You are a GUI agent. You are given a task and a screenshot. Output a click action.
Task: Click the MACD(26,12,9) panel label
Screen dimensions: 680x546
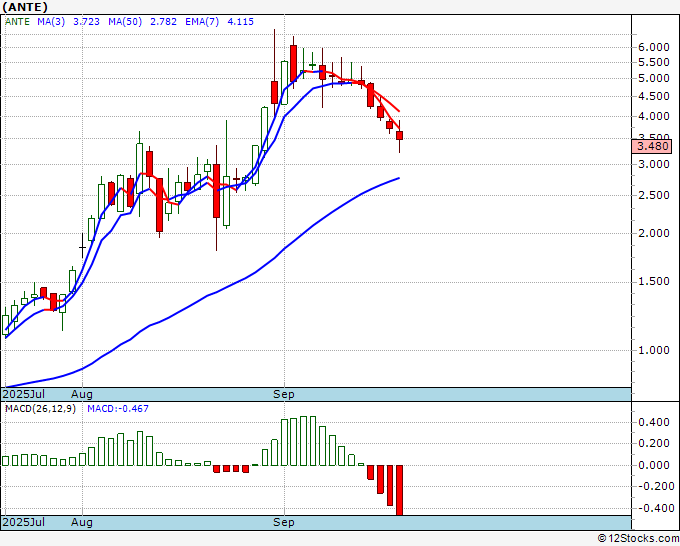[x=40, y=409]
